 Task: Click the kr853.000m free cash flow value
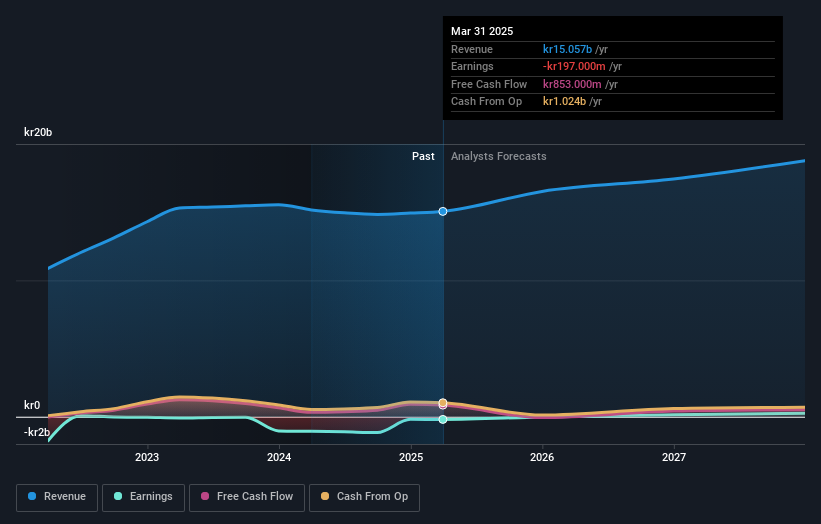(572, 84)
